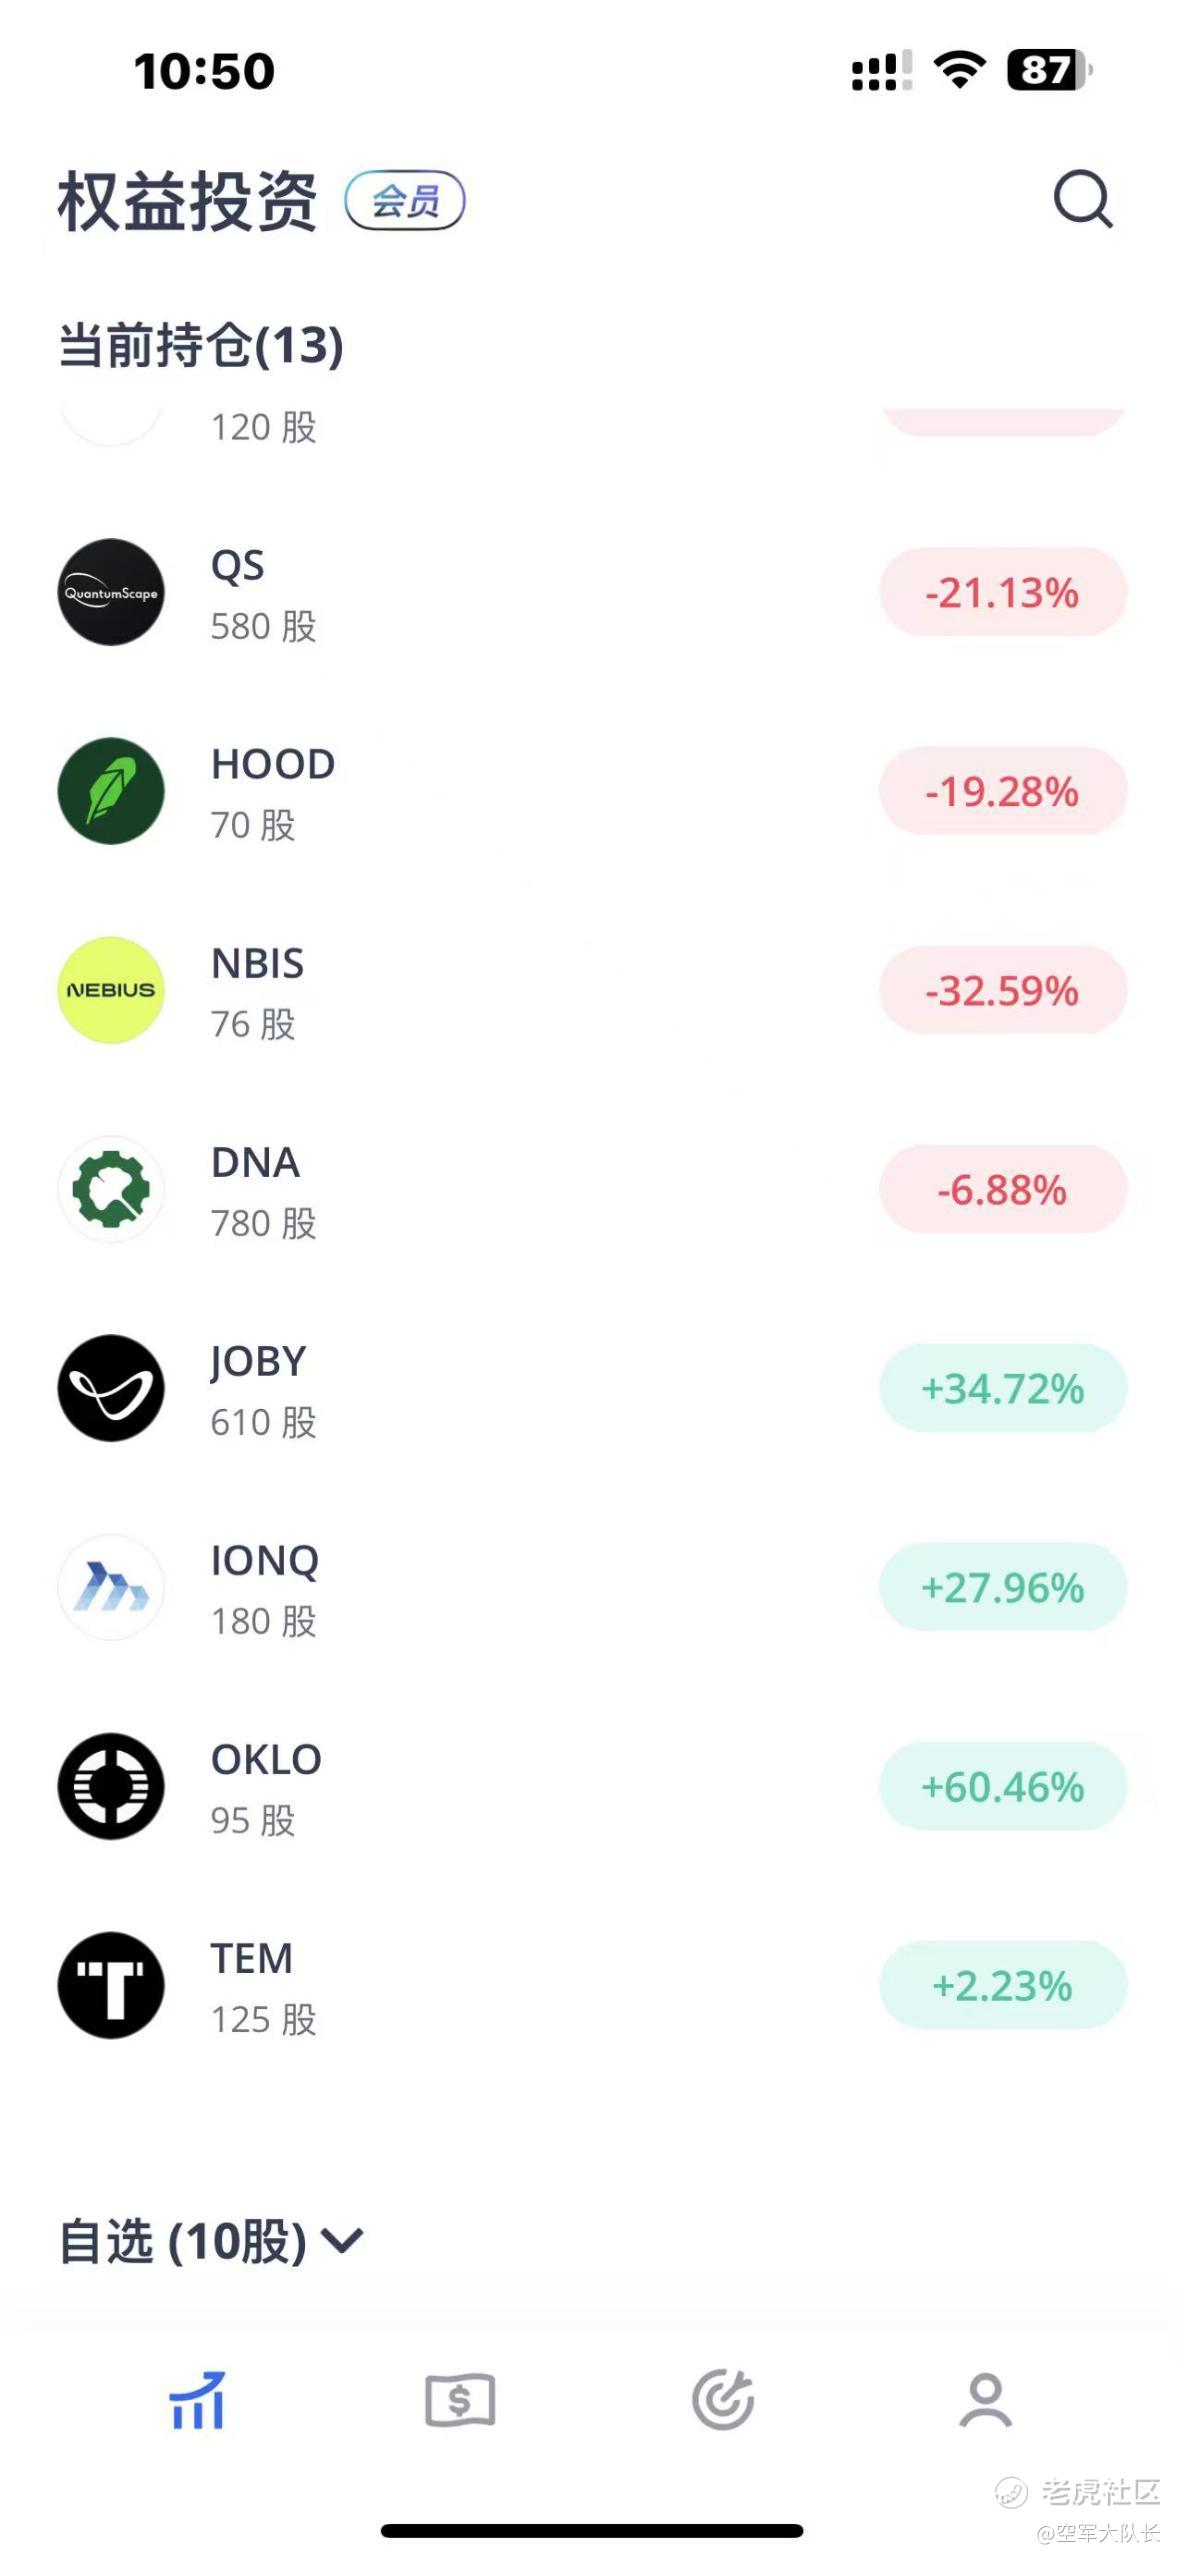Tap the Joby Aviation black logo

(111, 1388)
